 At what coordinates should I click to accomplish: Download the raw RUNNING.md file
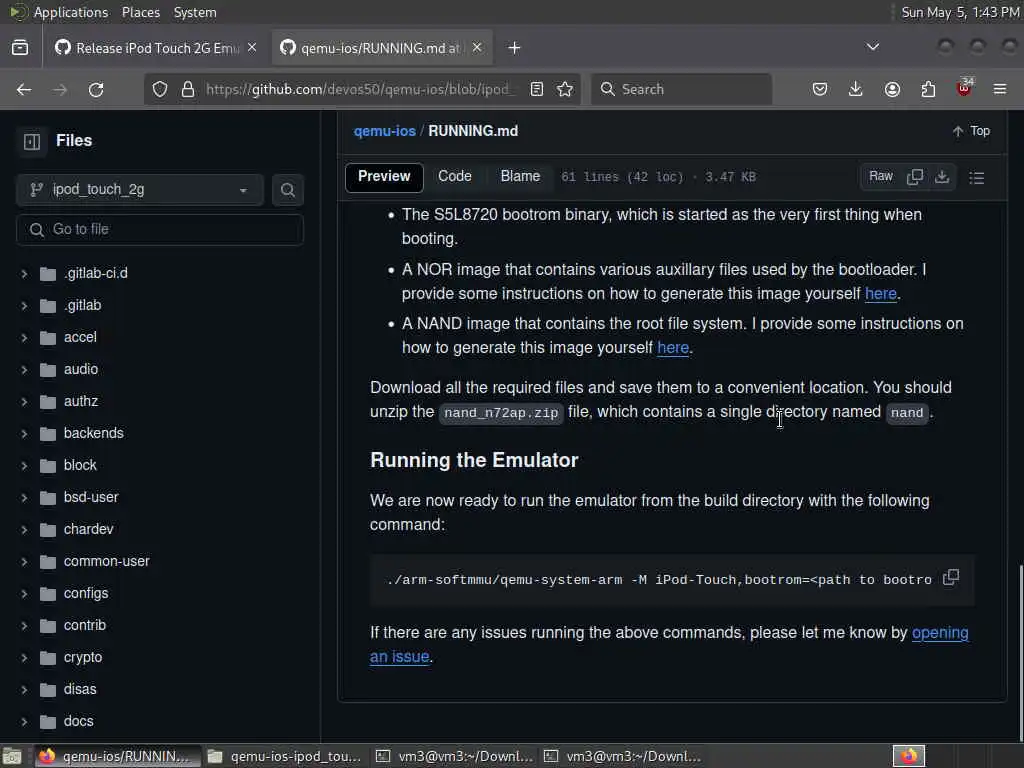[x=942, y=177]
